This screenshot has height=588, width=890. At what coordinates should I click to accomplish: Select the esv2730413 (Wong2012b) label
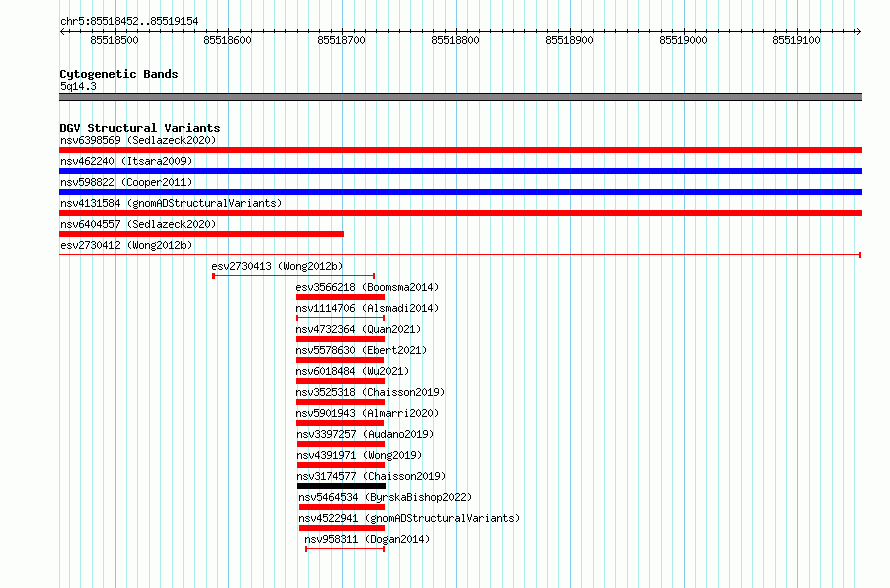[x=277, y=266]
